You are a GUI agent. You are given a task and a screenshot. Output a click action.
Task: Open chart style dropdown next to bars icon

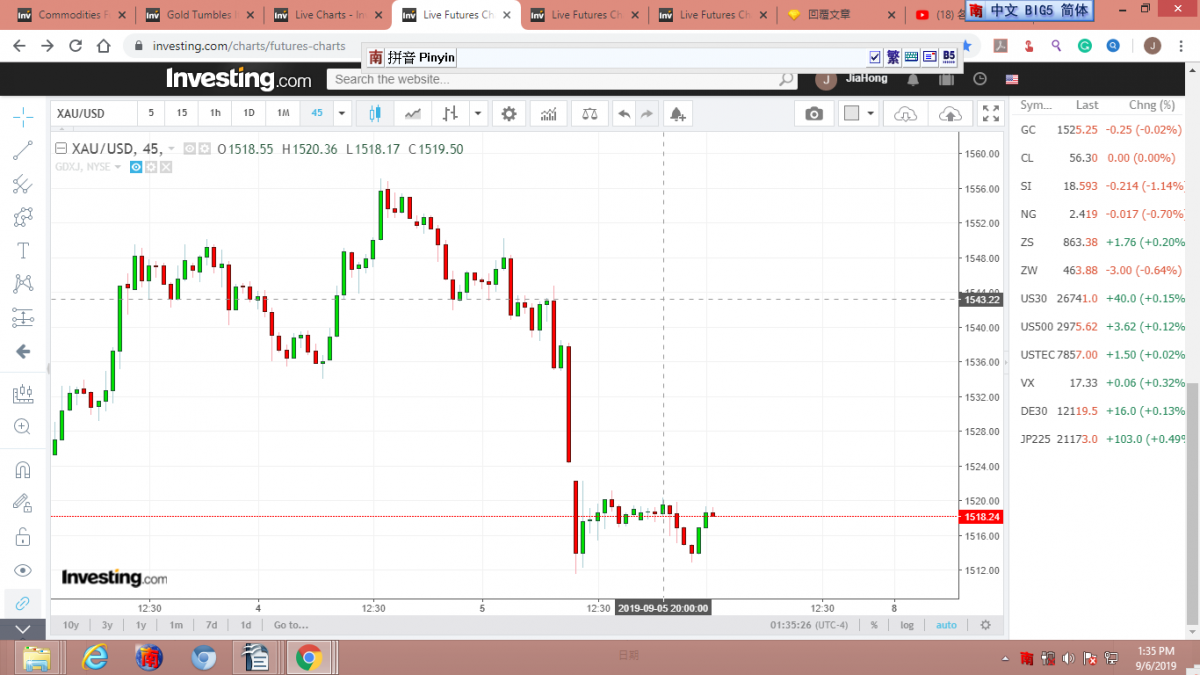(478, 114)
